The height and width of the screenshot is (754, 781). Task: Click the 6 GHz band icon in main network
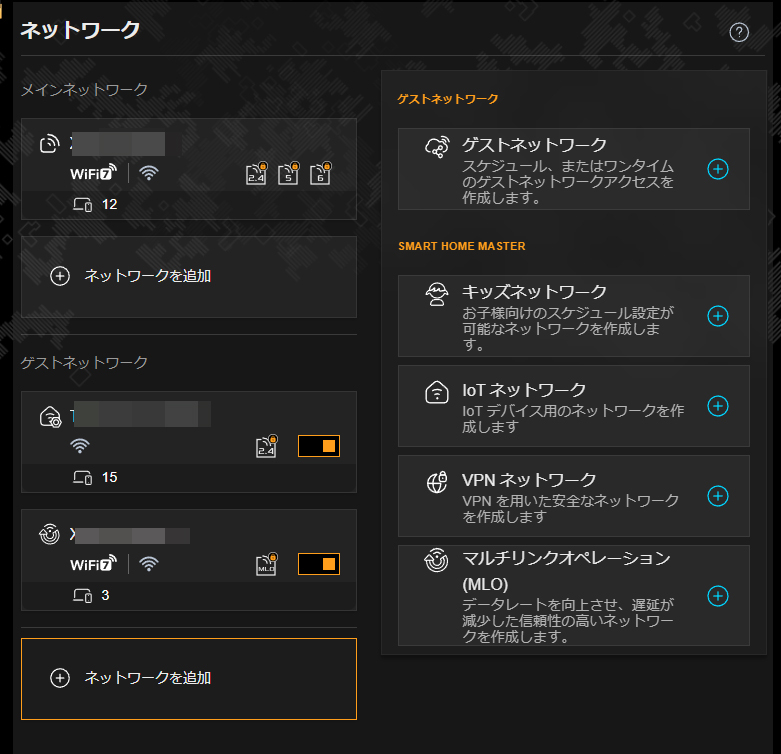tap(320, 174)
